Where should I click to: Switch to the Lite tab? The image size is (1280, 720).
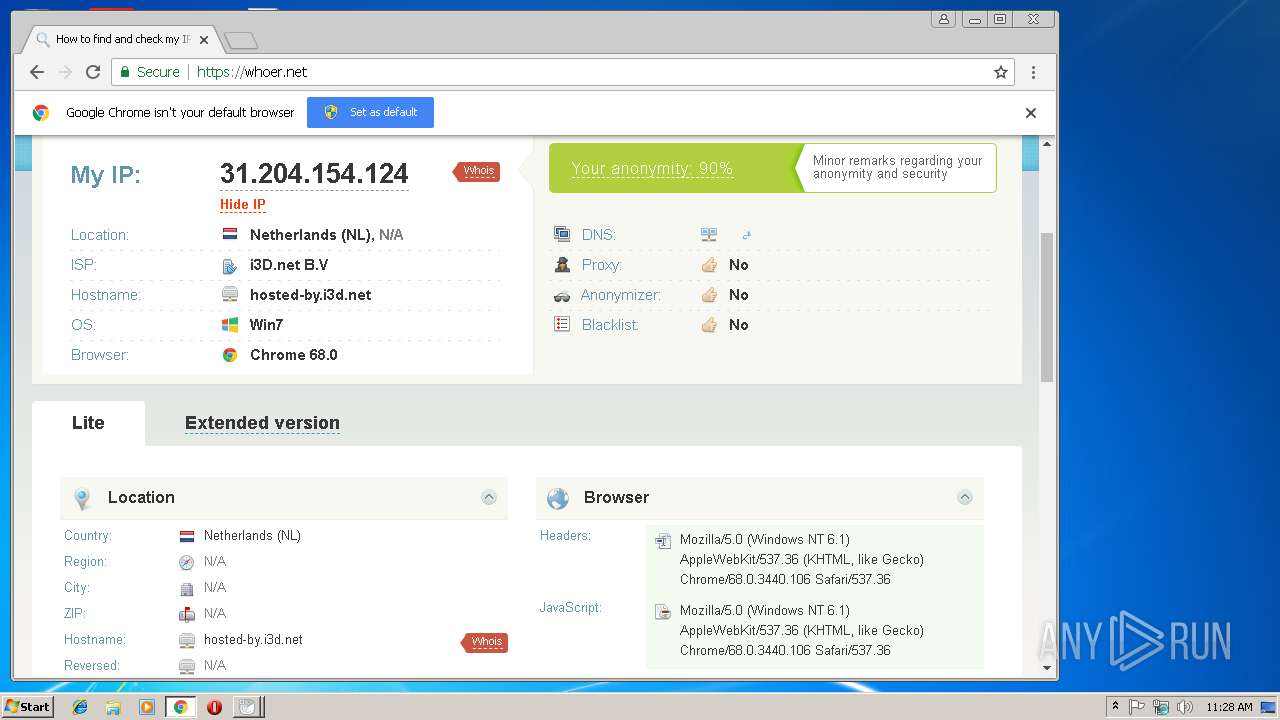point(88,423)
